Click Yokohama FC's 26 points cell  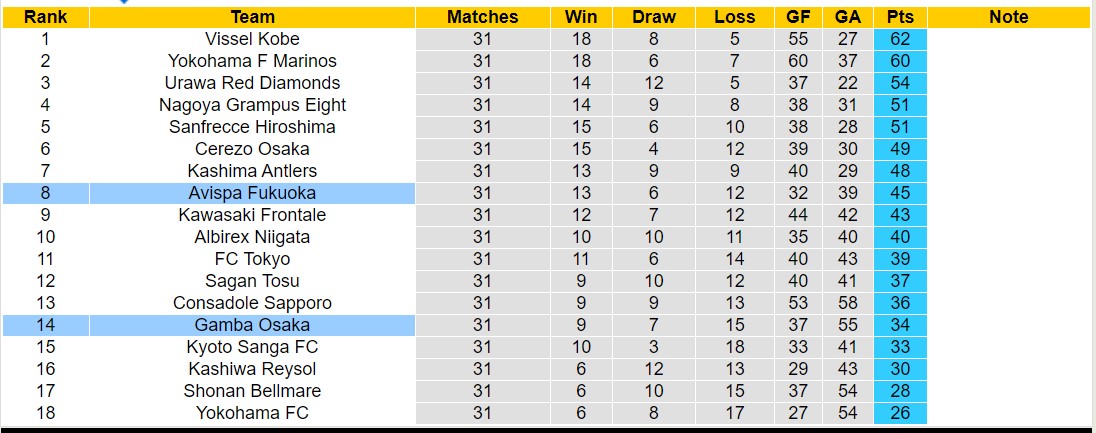click(900, 413)
